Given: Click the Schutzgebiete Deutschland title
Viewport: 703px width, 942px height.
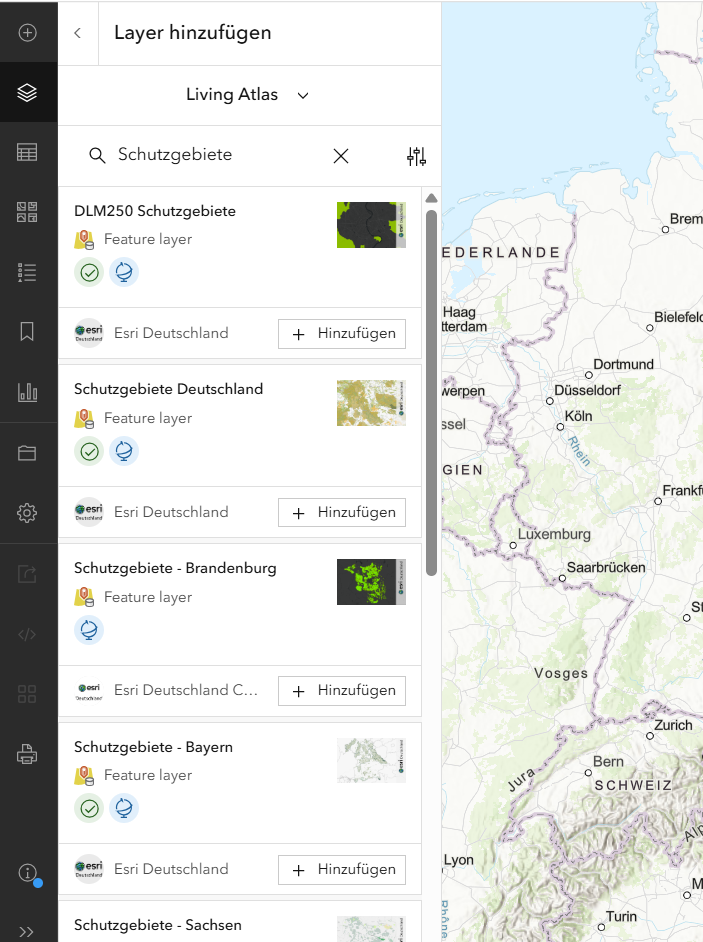Looking at the screenshot, I should 168,389.
